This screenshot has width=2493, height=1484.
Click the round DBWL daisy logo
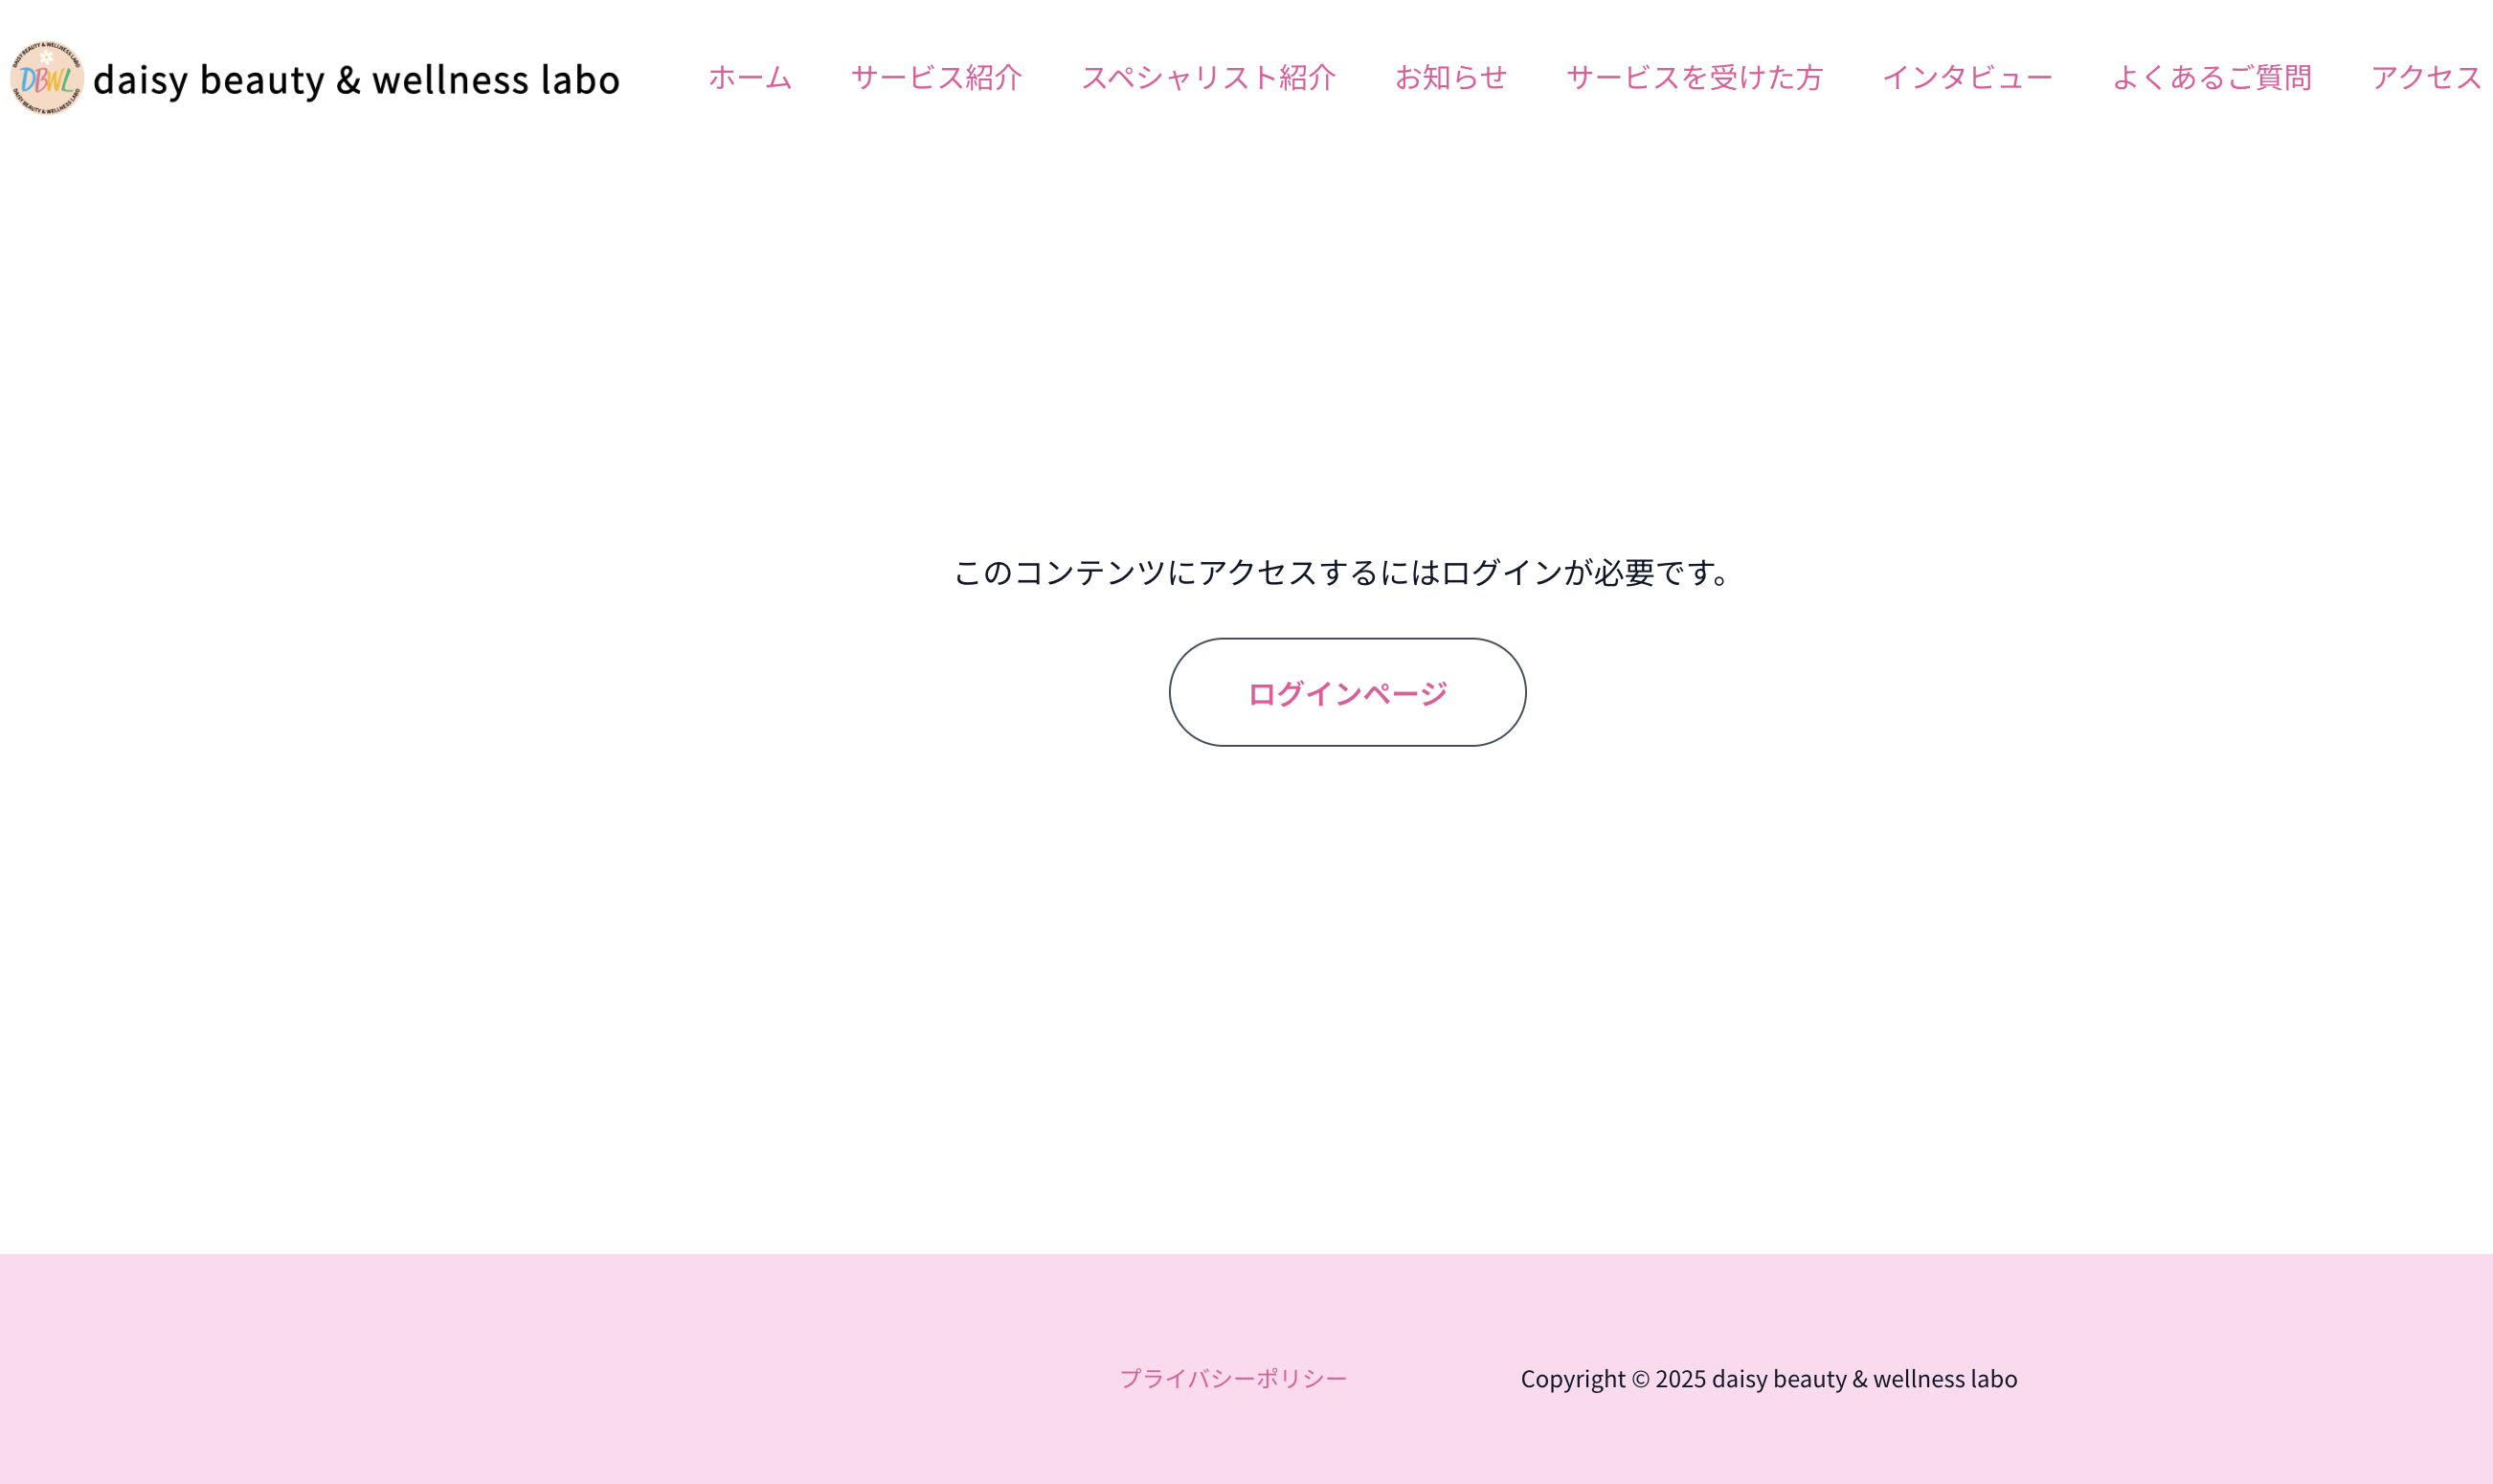[47, 78]
